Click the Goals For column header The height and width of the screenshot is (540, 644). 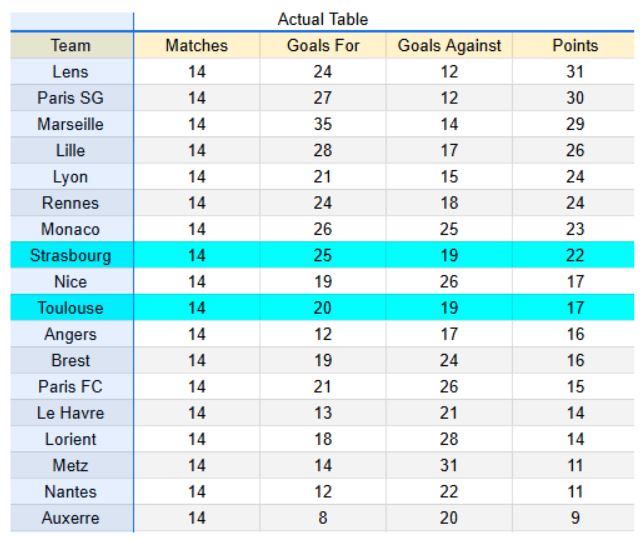[x=322, y=46]
